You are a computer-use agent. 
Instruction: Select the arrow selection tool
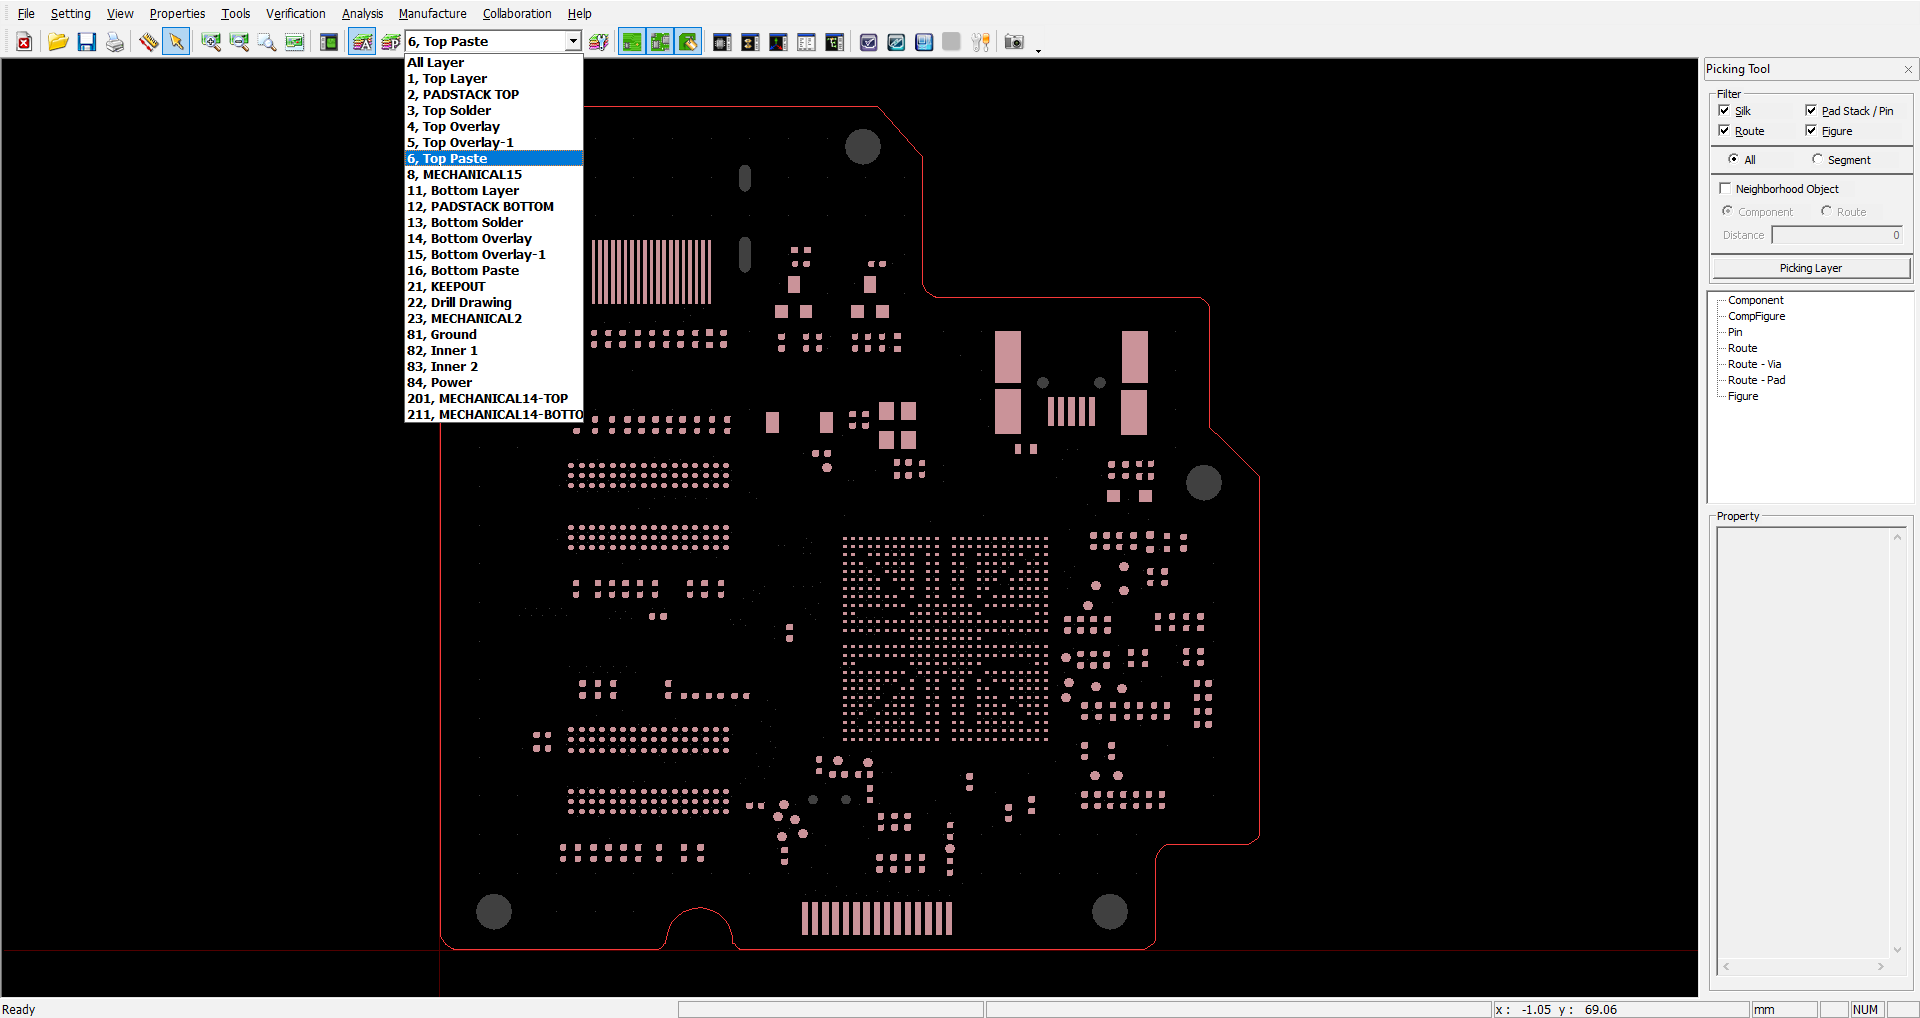[x=175, y=42]
